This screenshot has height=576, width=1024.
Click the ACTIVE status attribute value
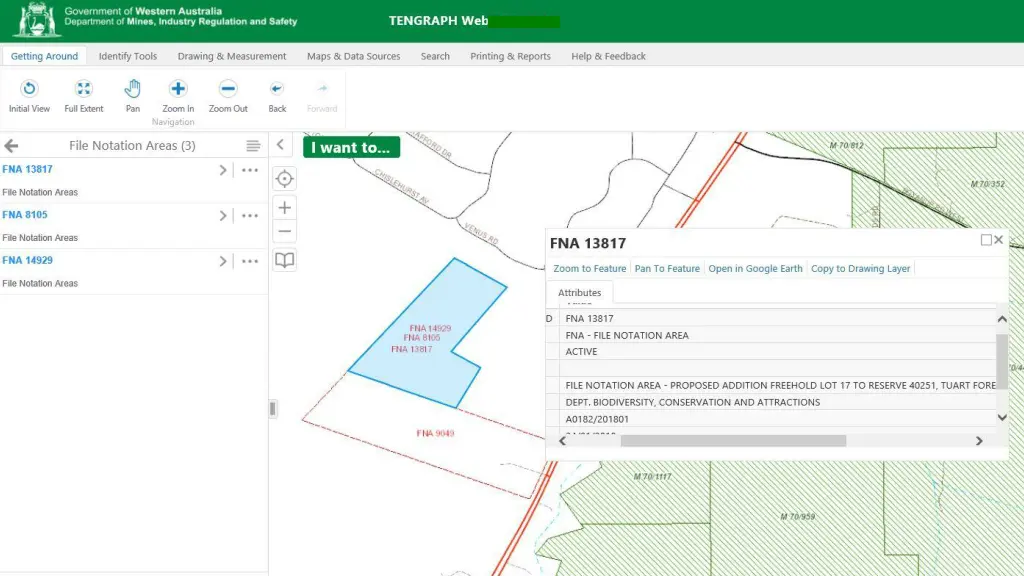(x=581, y=351)
